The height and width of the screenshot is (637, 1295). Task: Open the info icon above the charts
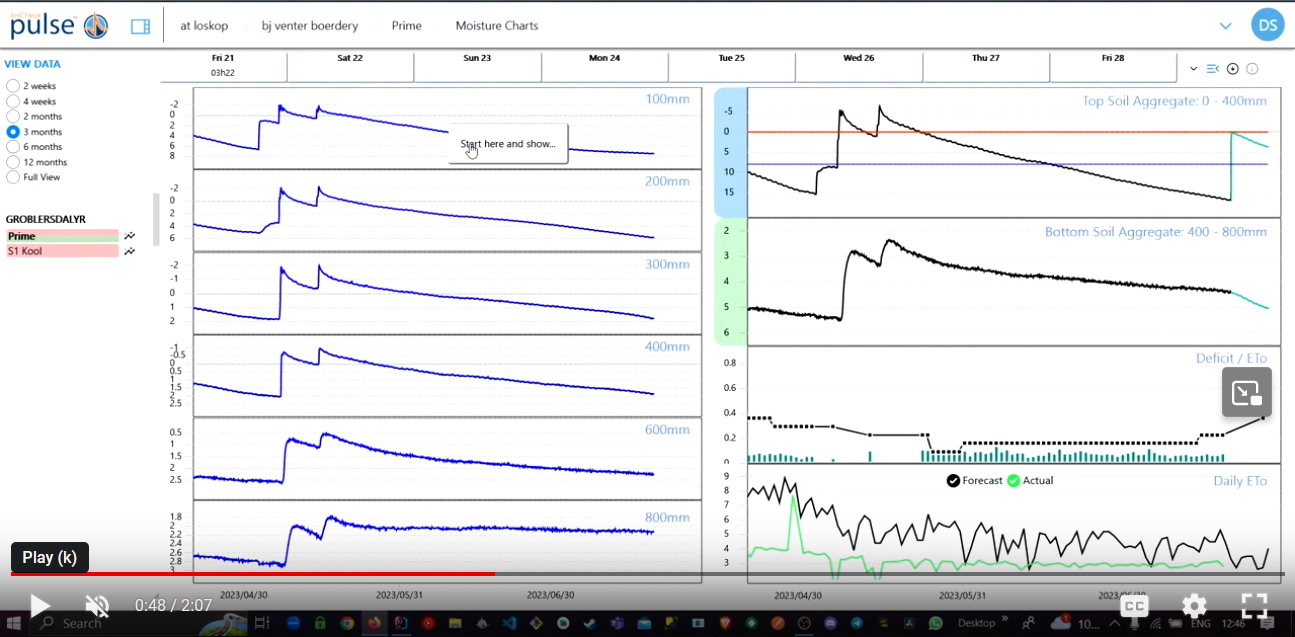pos(1252,69)
